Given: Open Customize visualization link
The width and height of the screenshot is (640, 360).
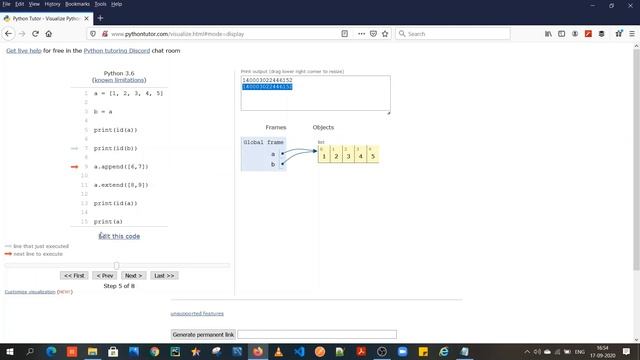Looking at the screenshot, I should (30, 292).
